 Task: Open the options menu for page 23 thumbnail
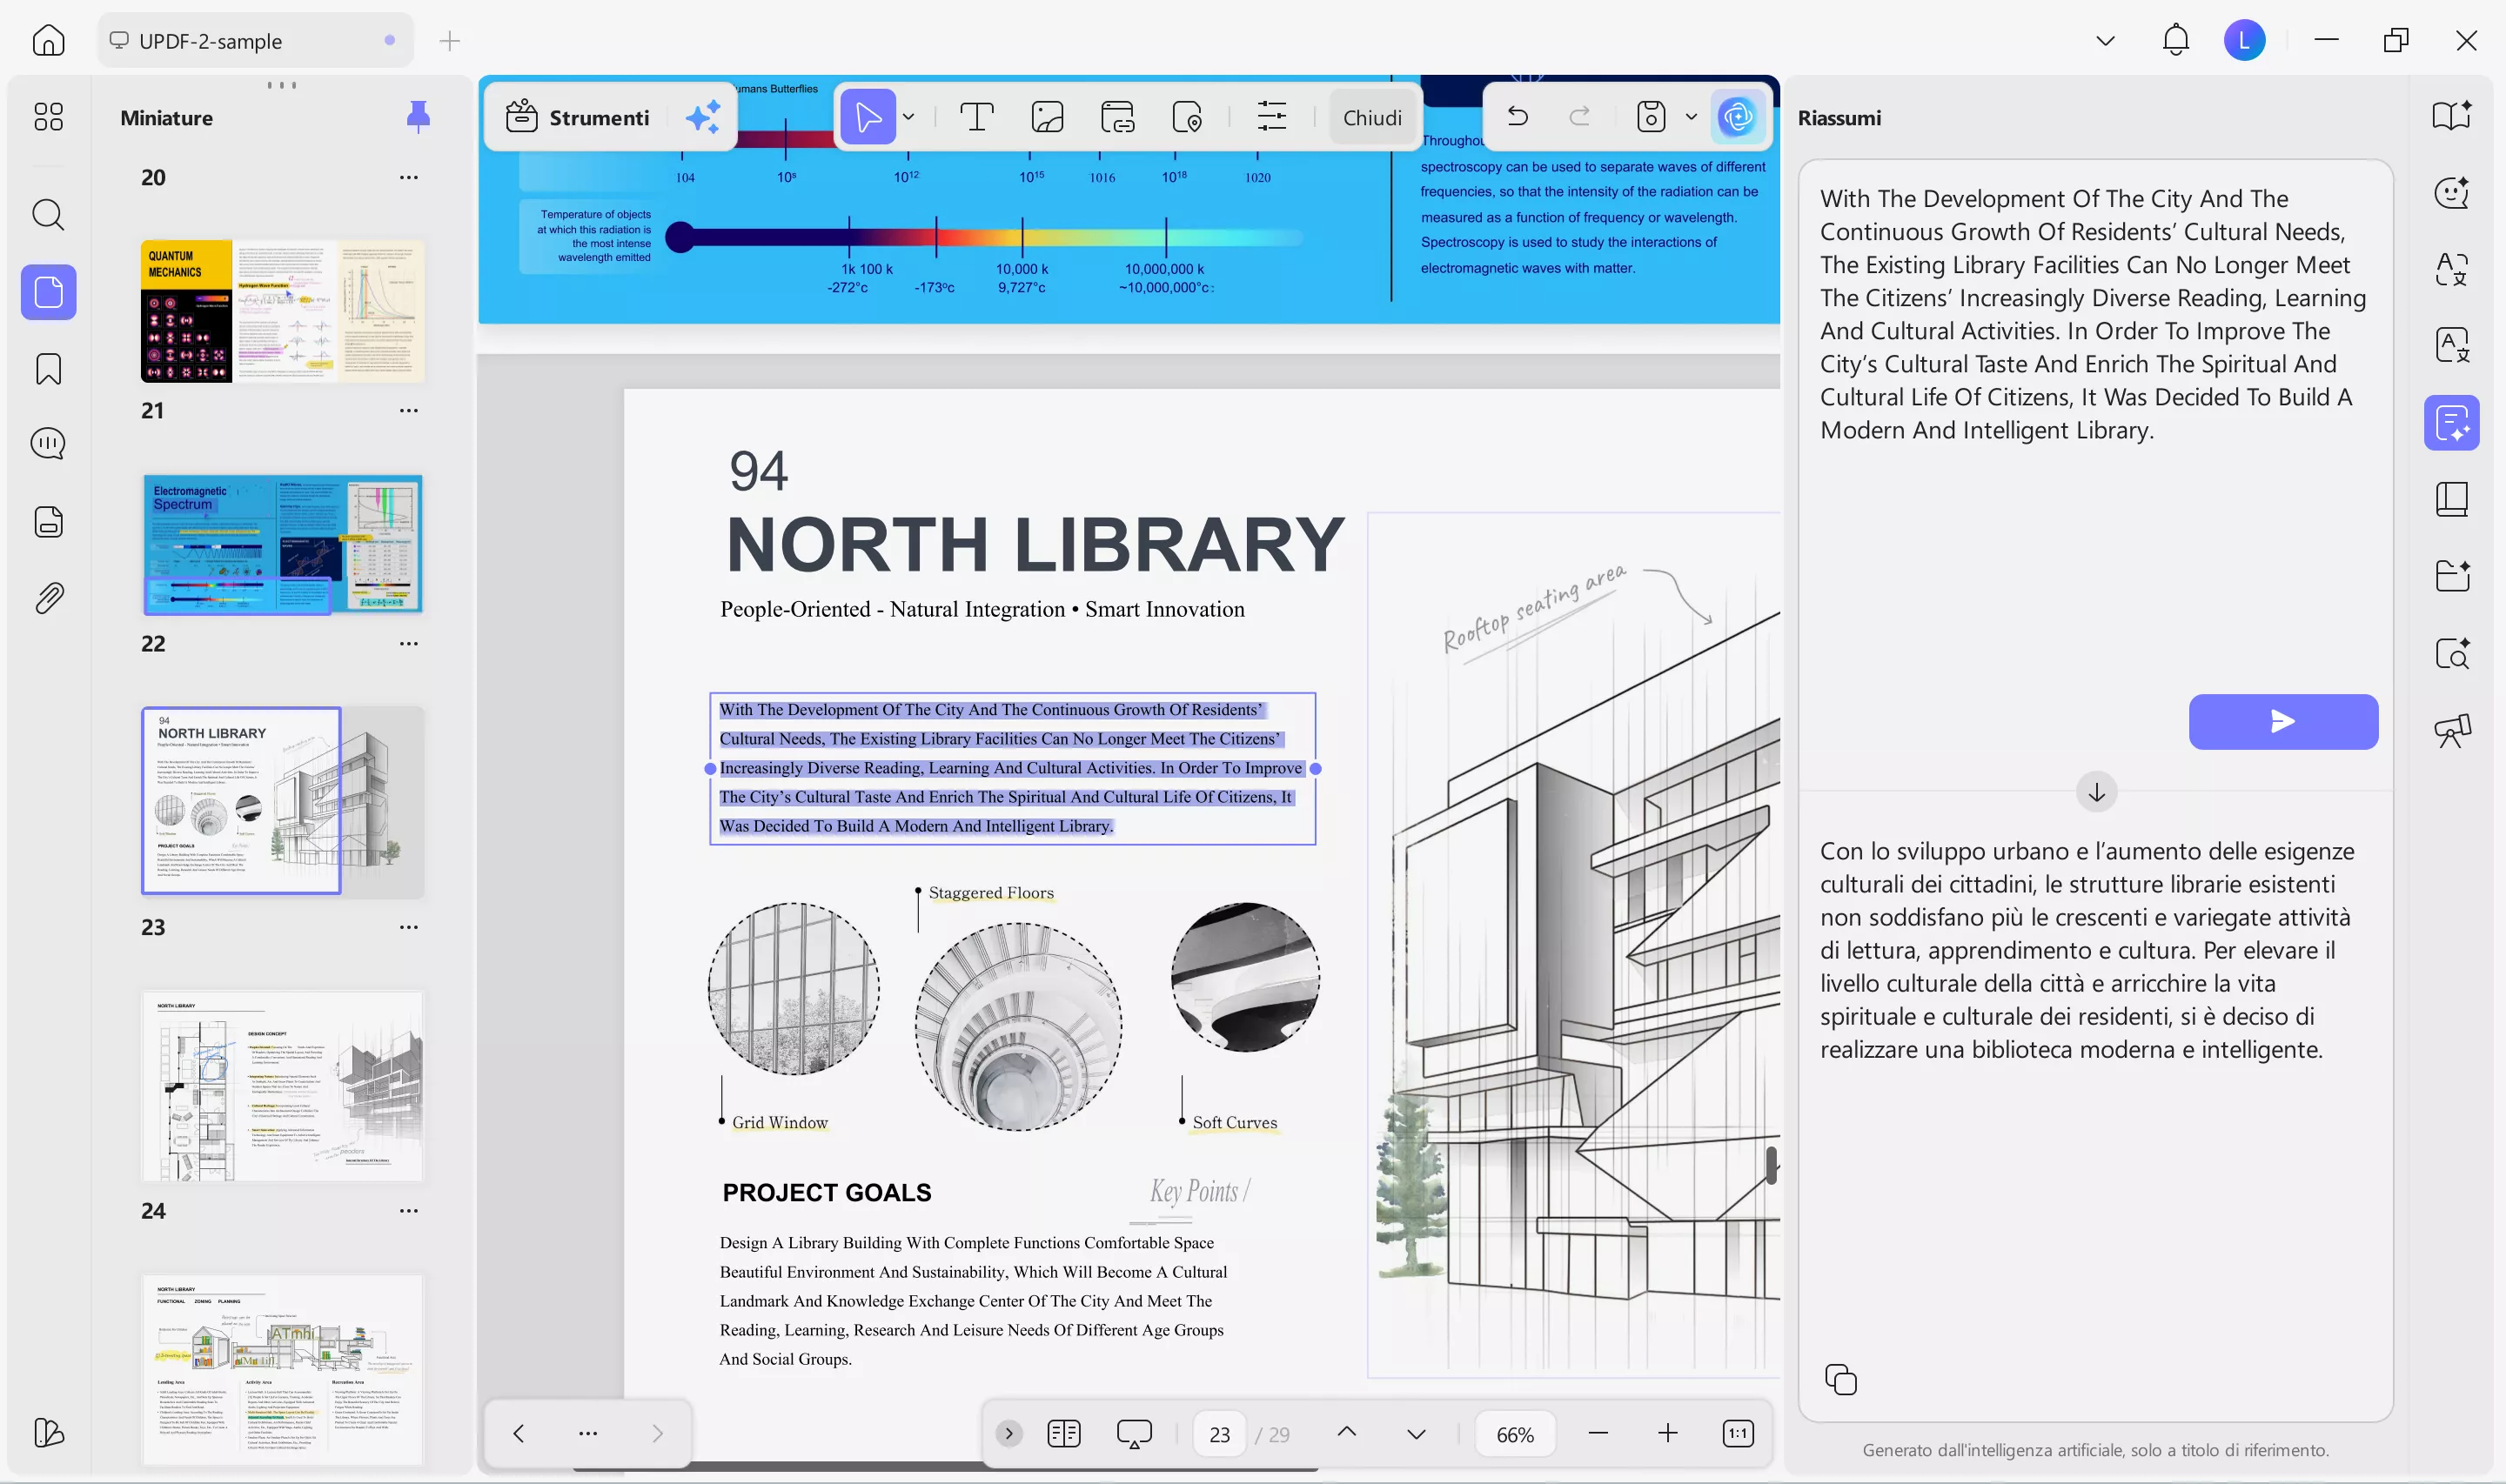tap(409, 926)
